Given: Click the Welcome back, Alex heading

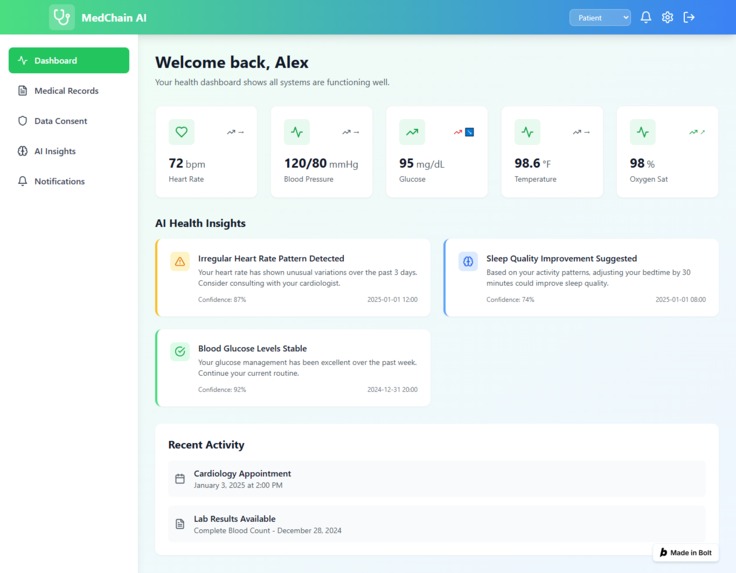Looking at the screenshot, I should click(x=232, y=62).
